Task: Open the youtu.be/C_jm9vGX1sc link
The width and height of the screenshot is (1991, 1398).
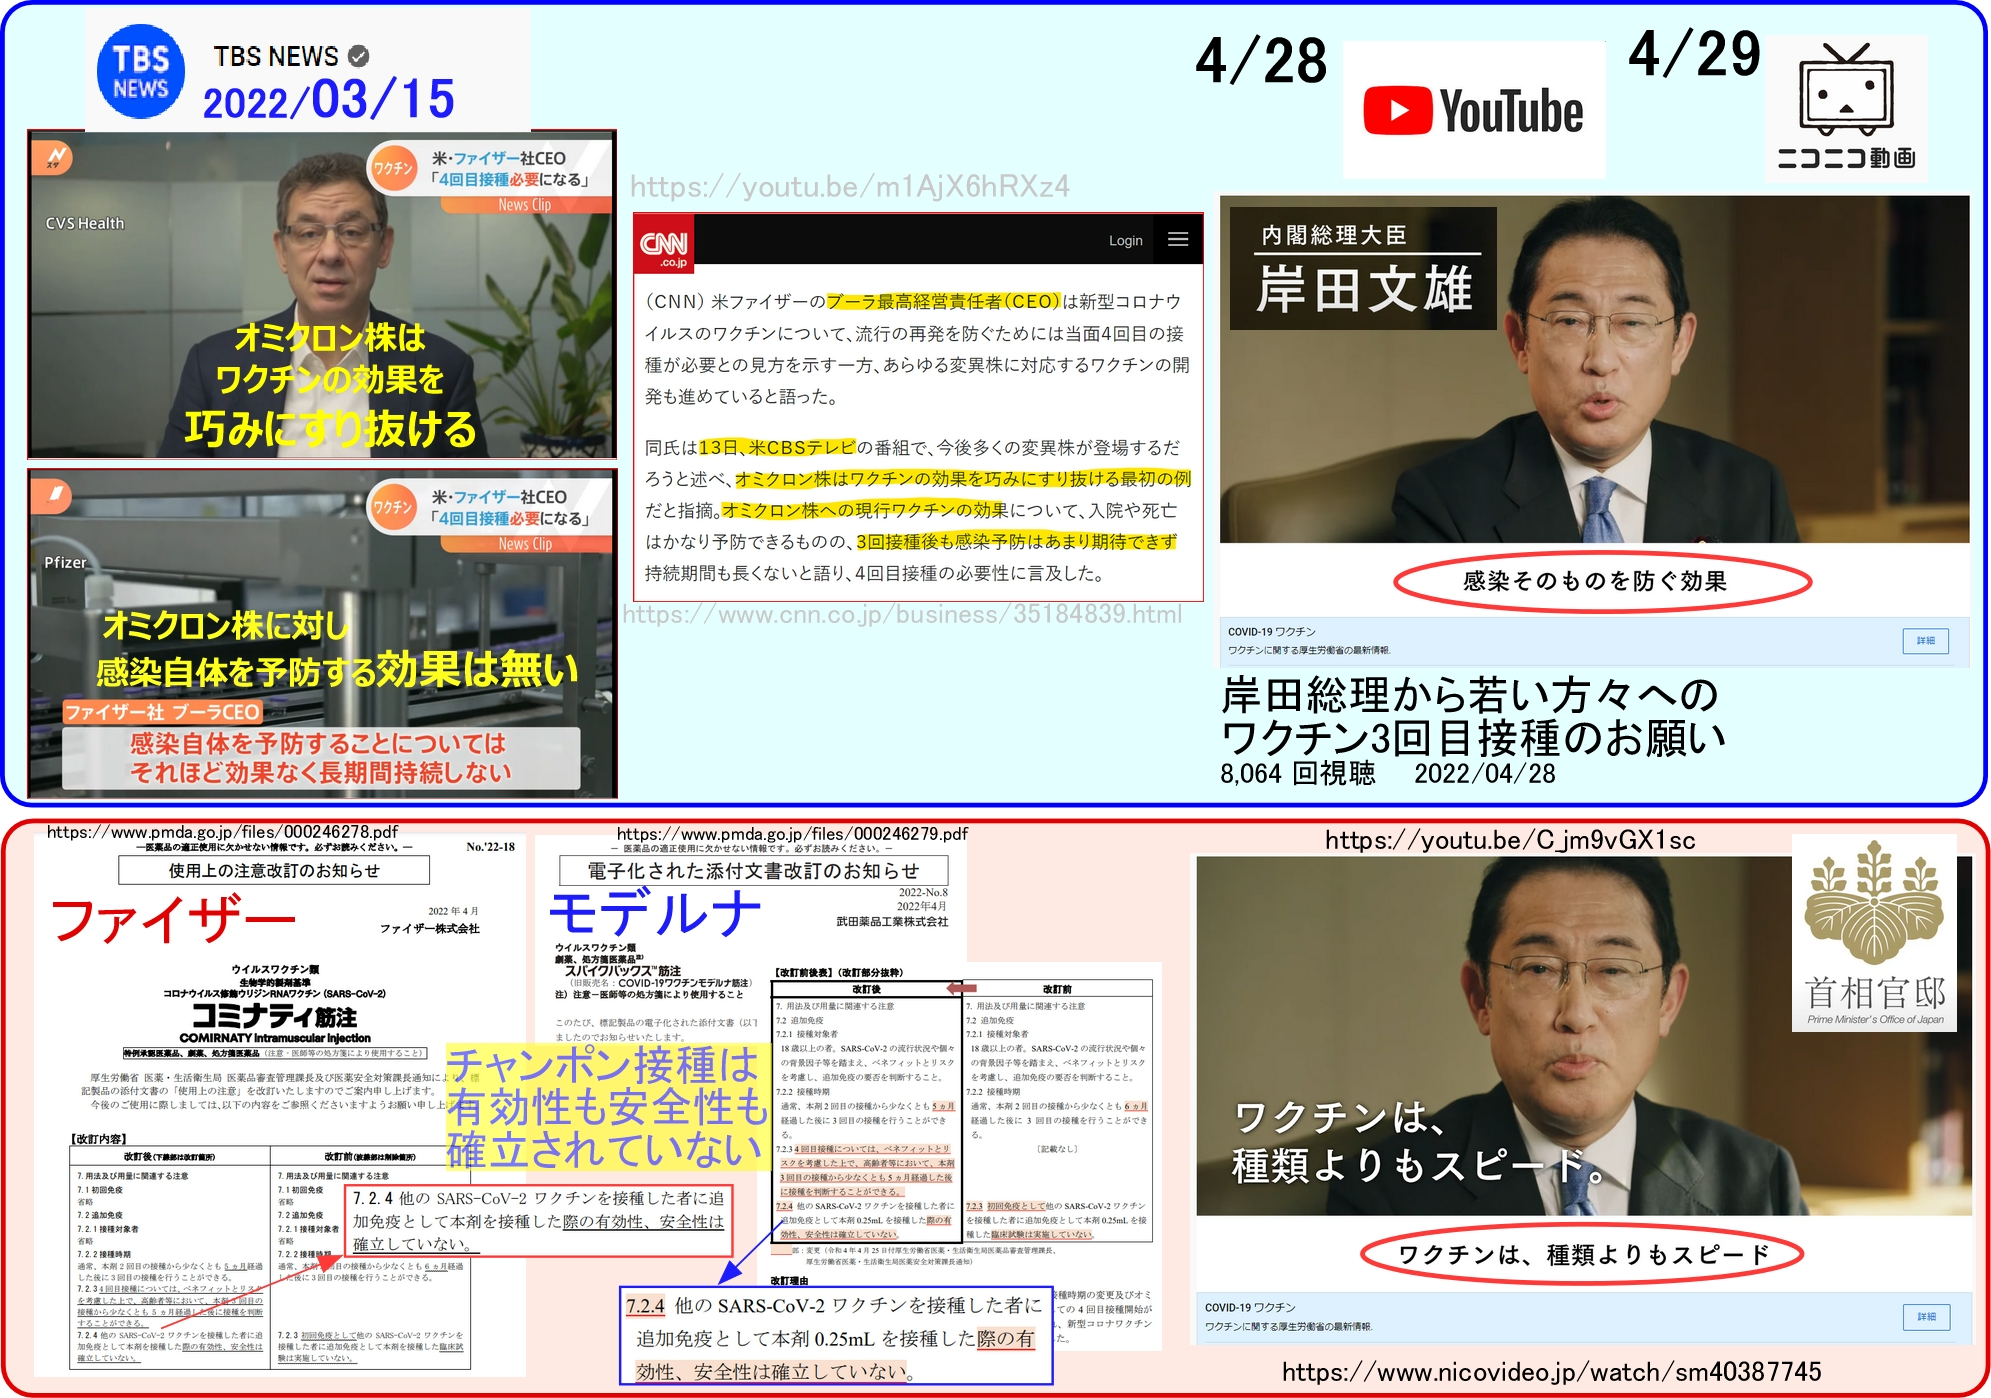Action: click(x=1510, y=840)
